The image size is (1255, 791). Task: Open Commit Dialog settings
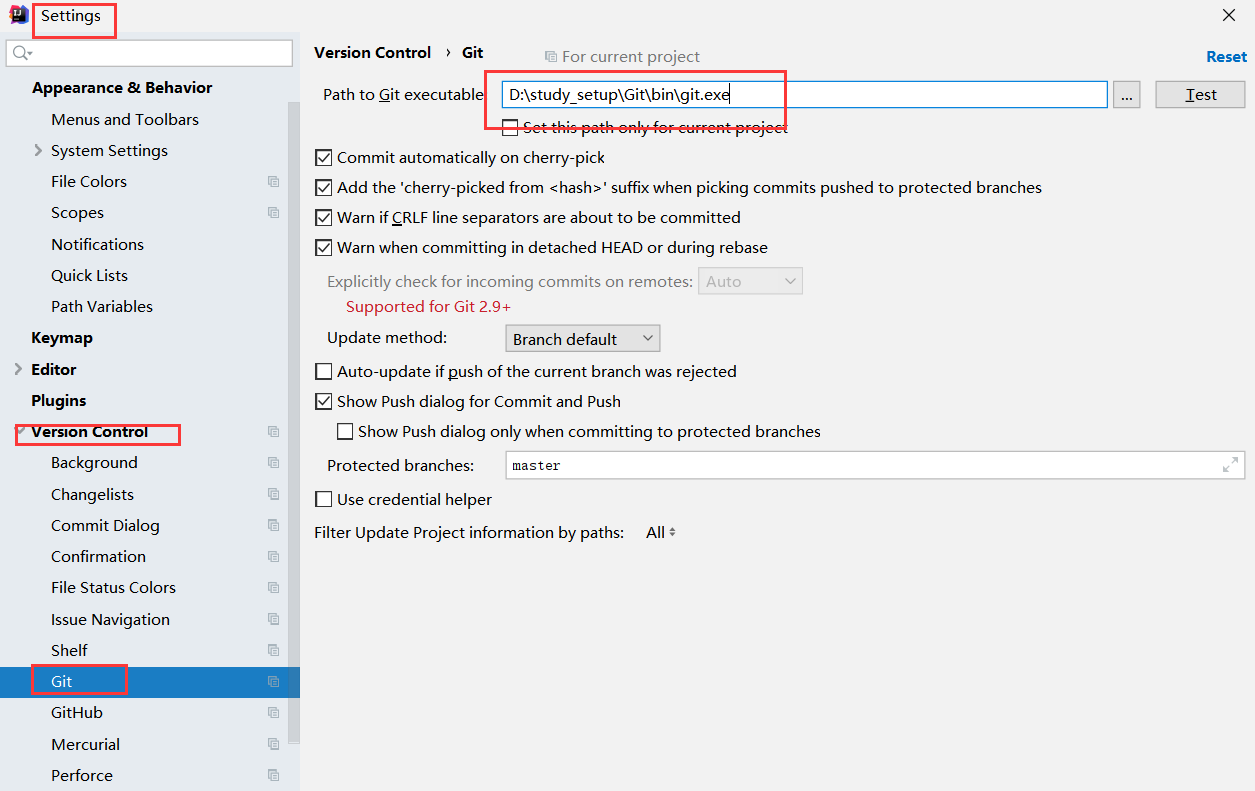105,526
